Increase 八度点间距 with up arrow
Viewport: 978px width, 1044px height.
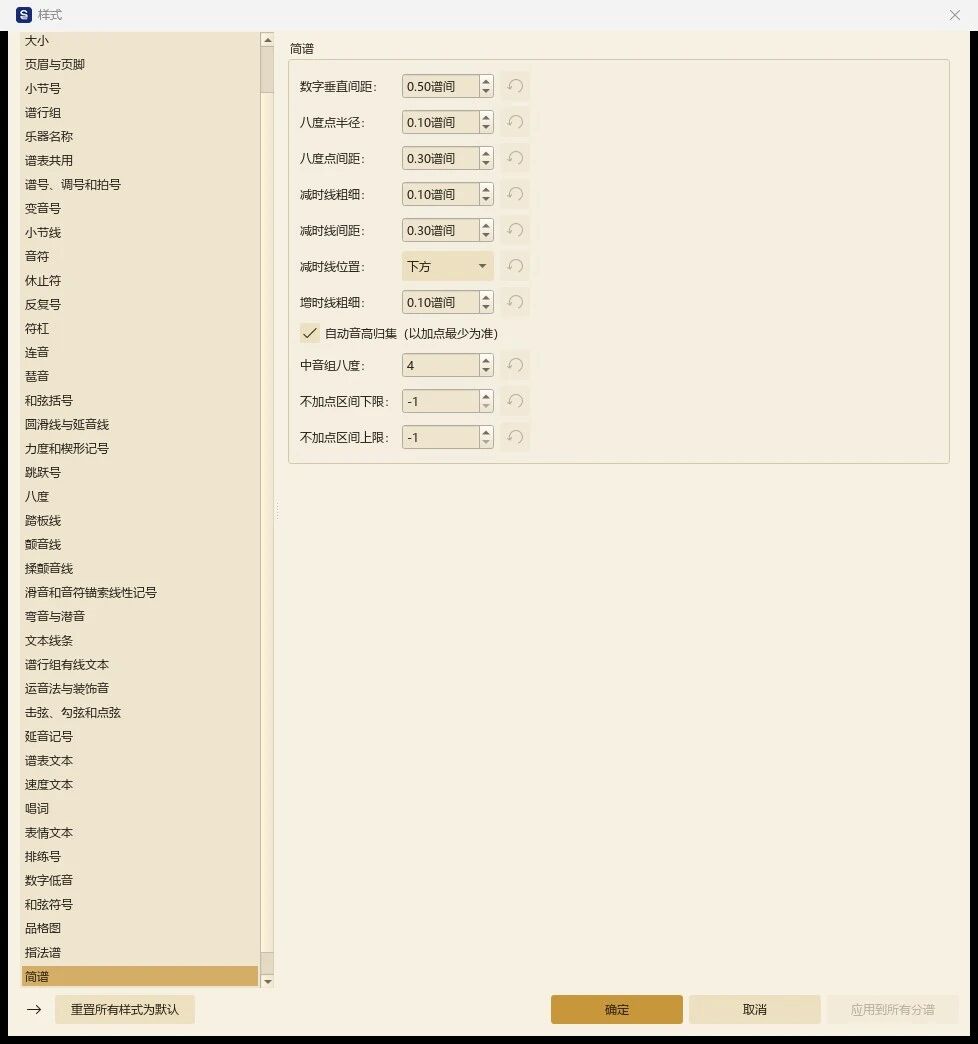pyautogui.click(x=486, y=153)
